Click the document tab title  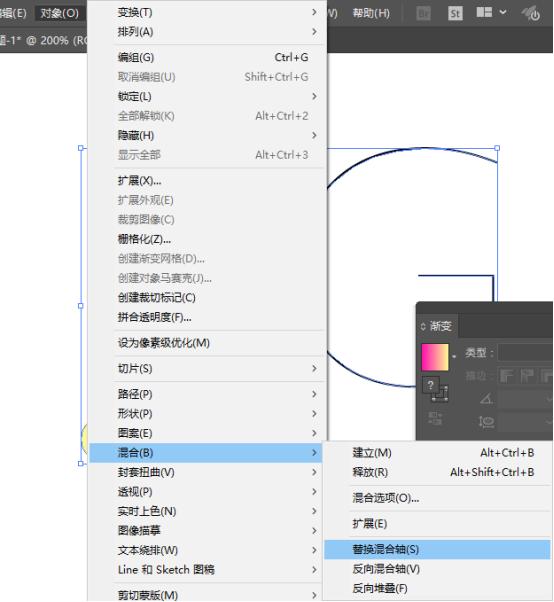click(x=43, y=40)
